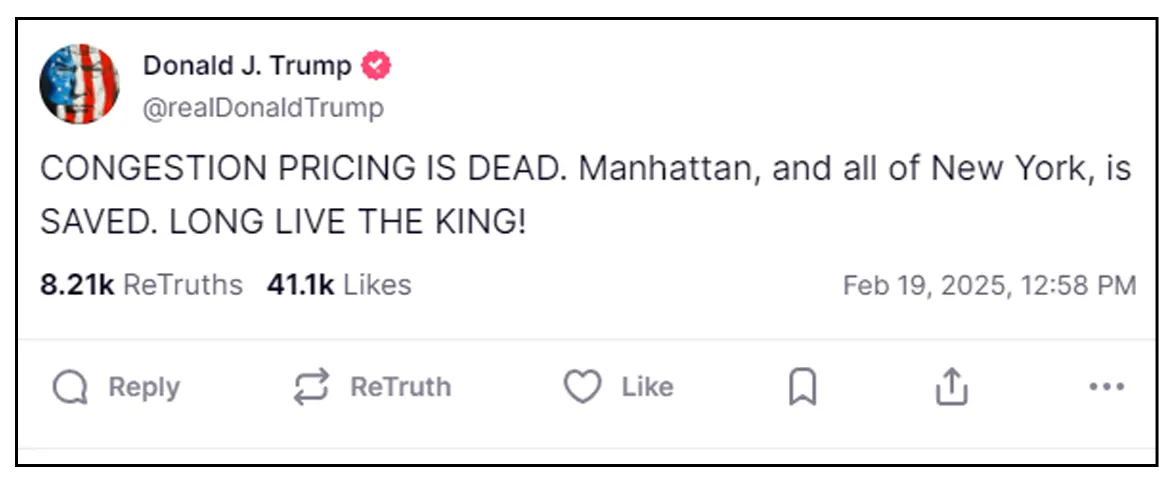The image size is (1173, 484).
Task: Click the red verified checkmark badge
Action: (x=376, y=66)
